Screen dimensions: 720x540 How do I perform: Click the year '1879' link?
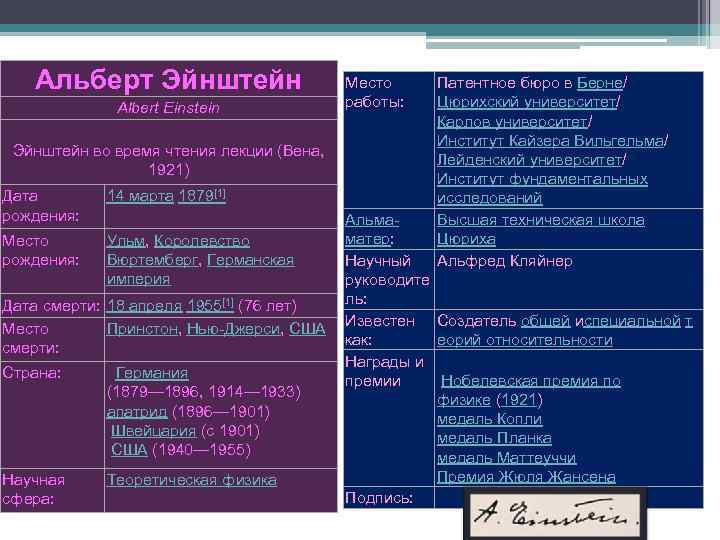tap(196, 196)
